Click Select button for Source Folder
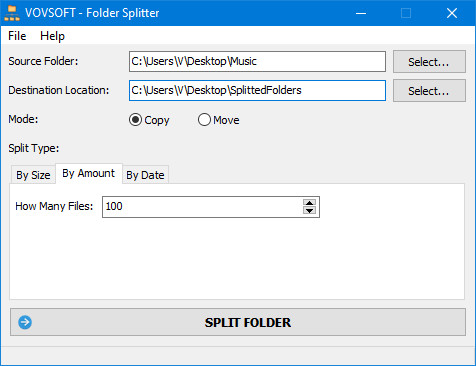476x366 pixels. (429, 62)
